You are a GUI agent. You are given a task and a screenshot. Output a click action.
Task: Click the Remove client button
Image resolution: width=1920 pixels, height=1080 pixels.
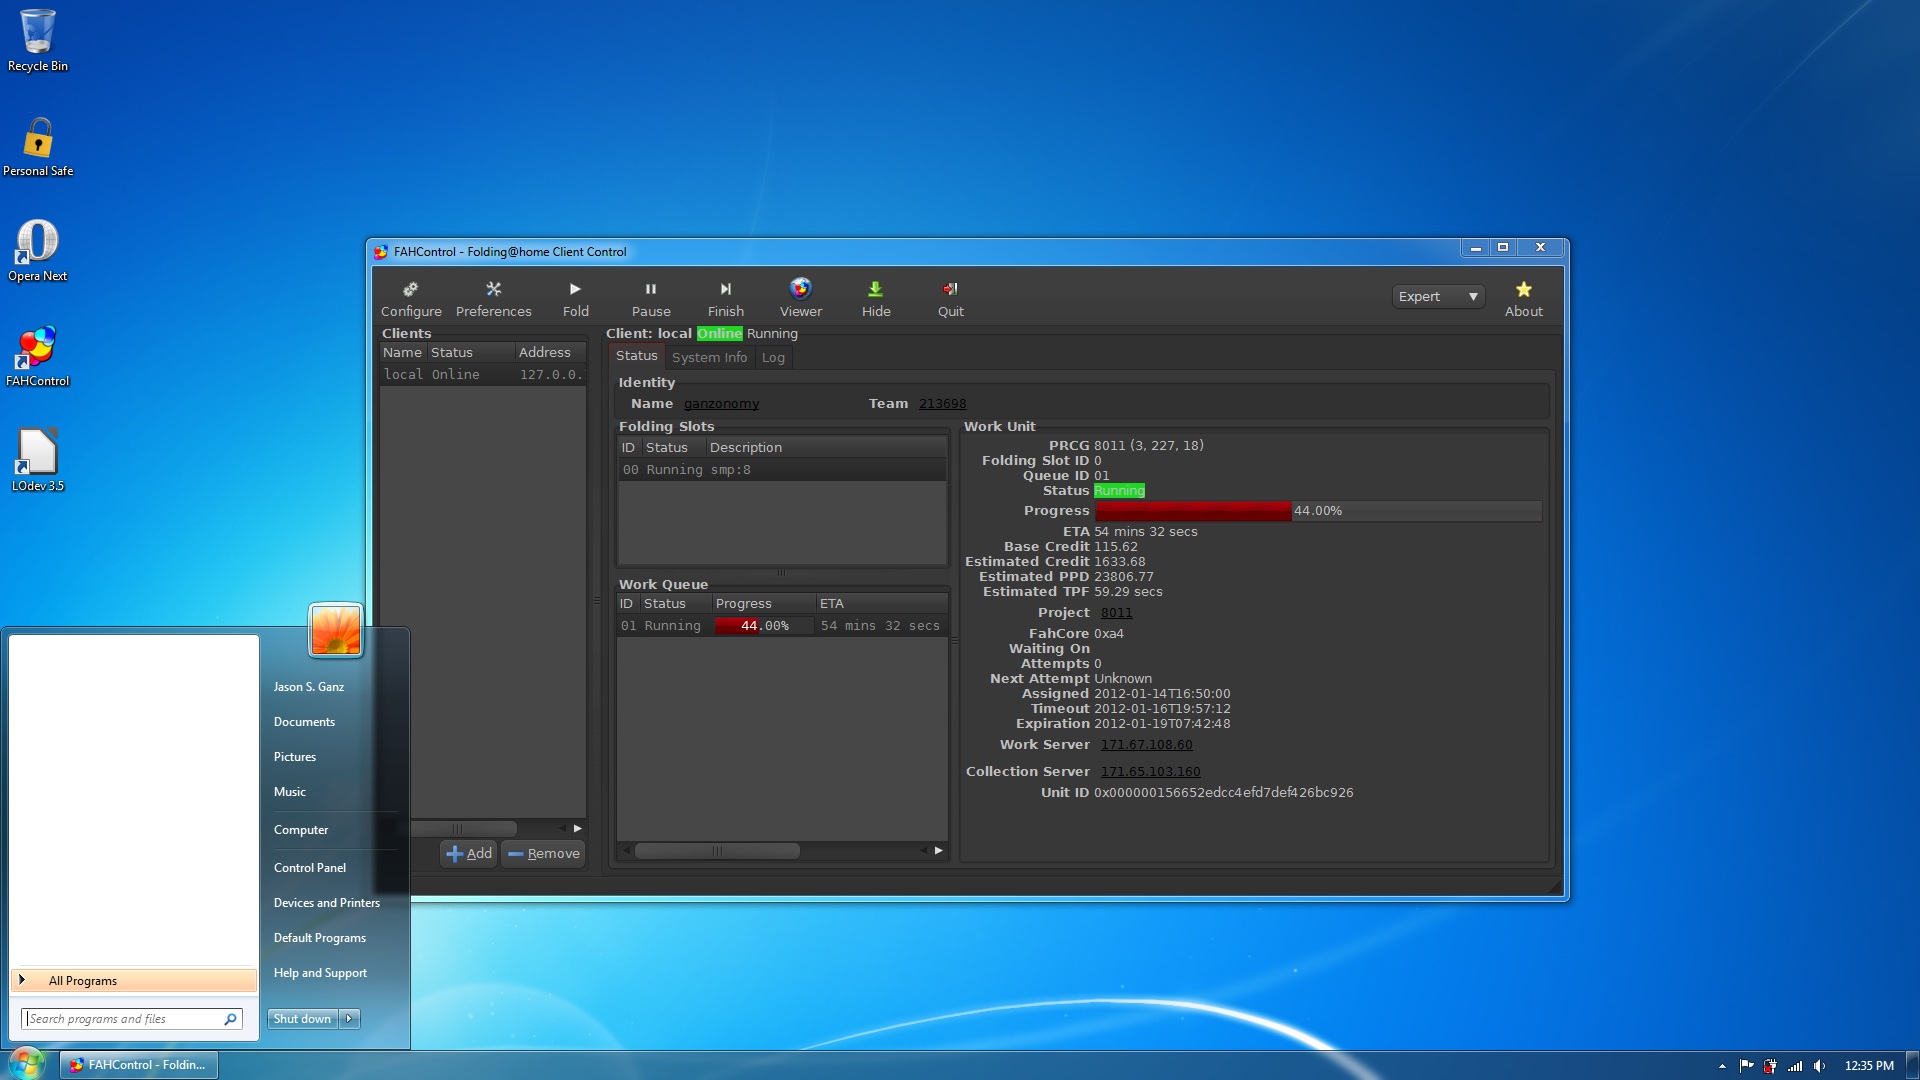pyautogui.click(x=543, y=853)
